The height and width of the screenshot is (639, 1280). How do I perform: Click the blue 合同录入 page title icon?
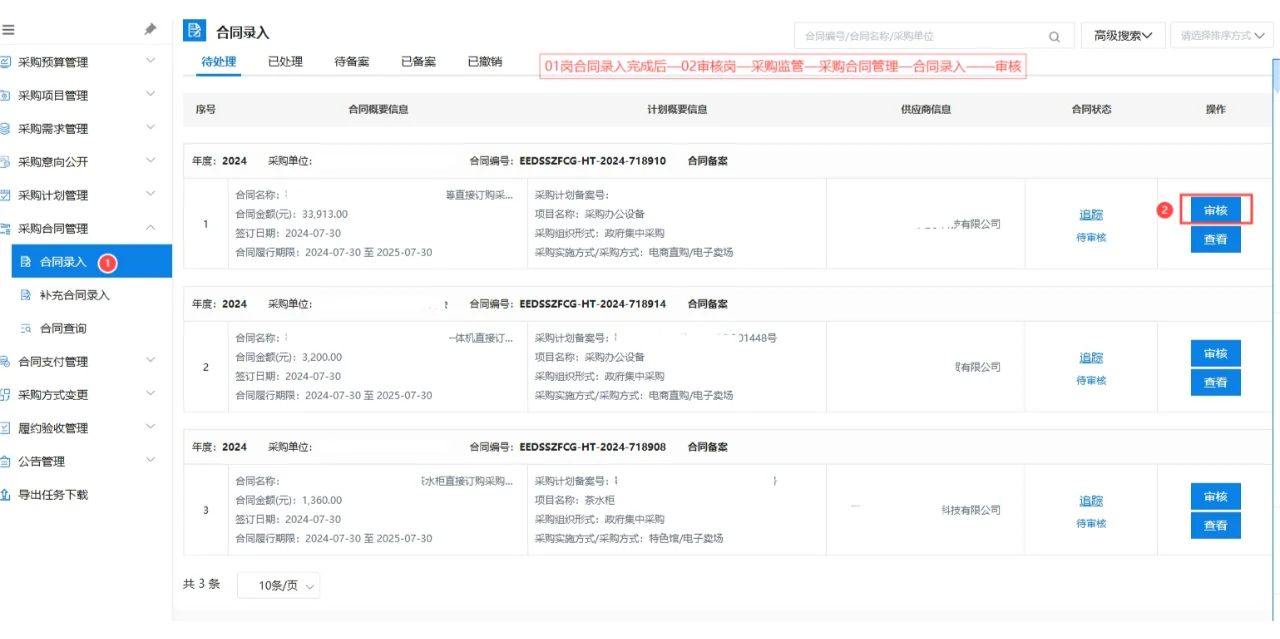point(195,31)
